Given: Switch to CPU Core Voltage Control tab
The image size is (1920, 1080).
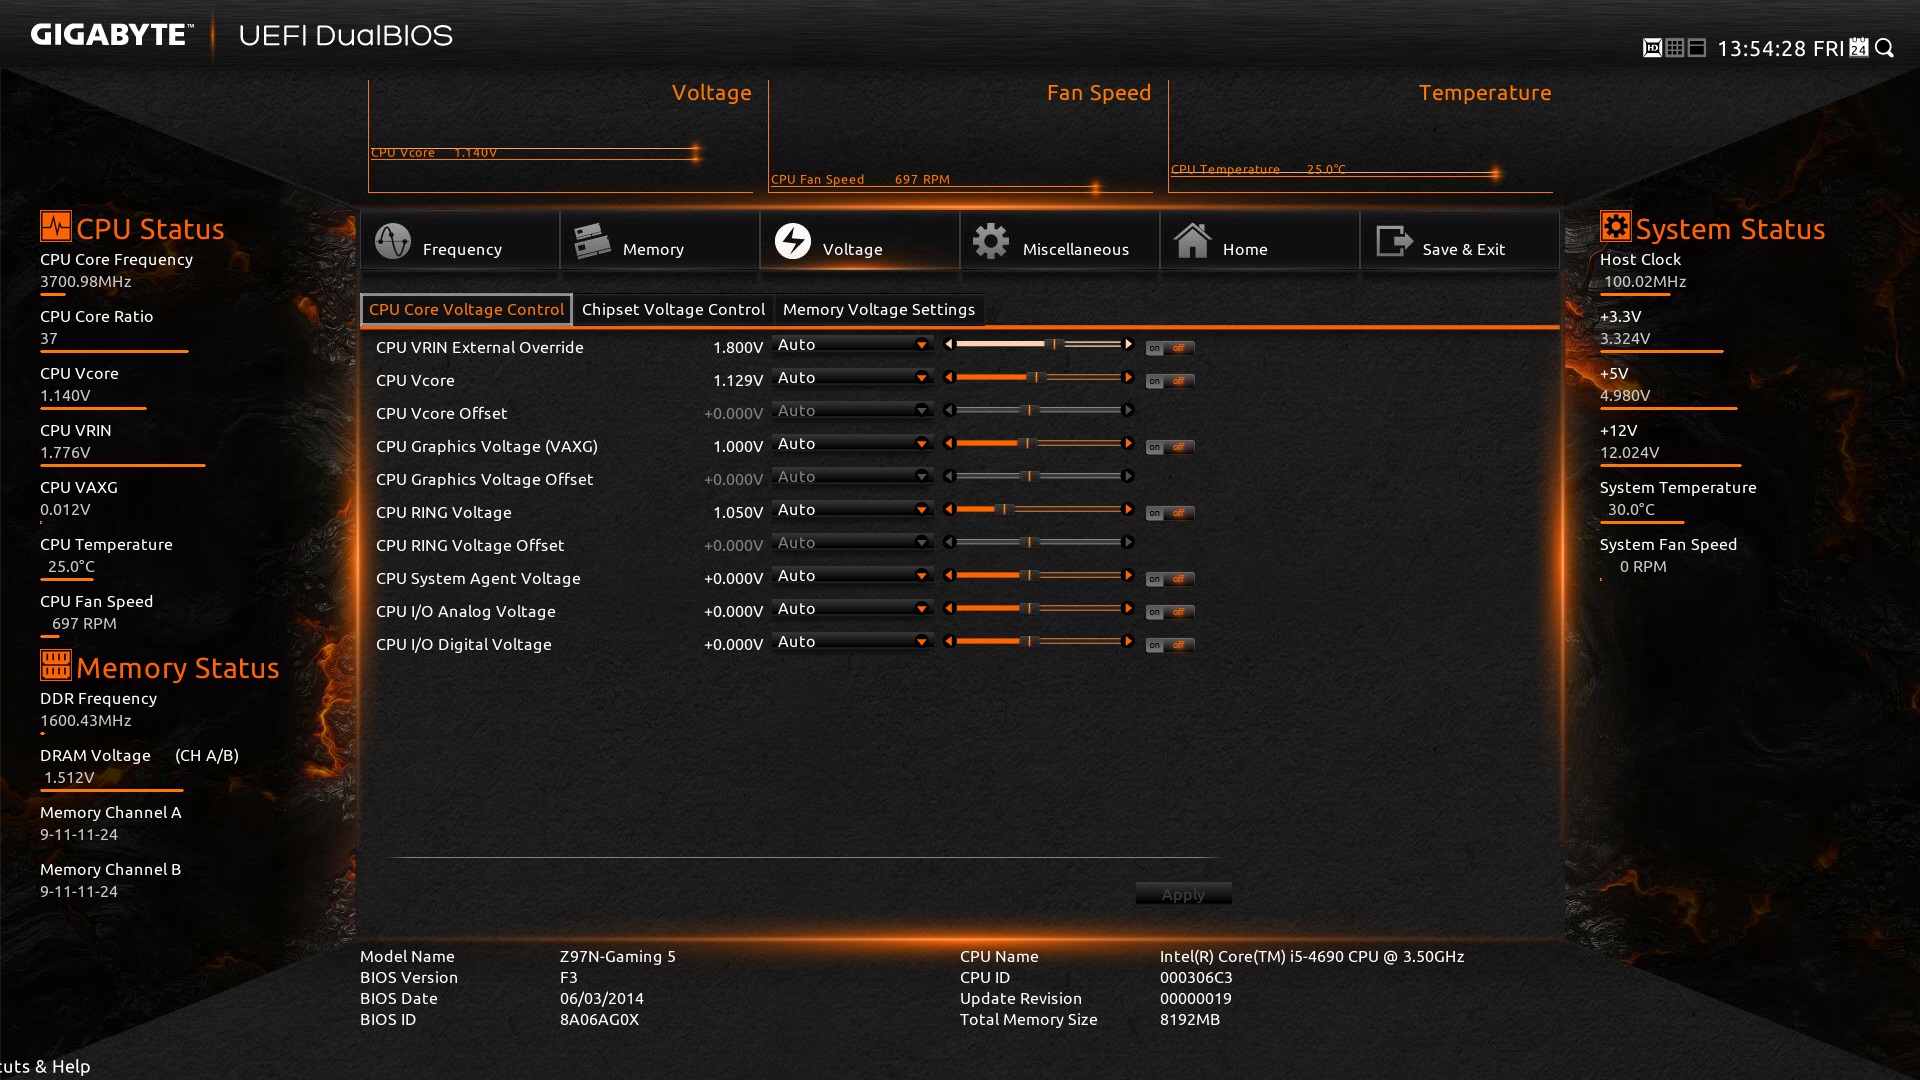Looking at the screenshot, I should click(x=466, y=309).
